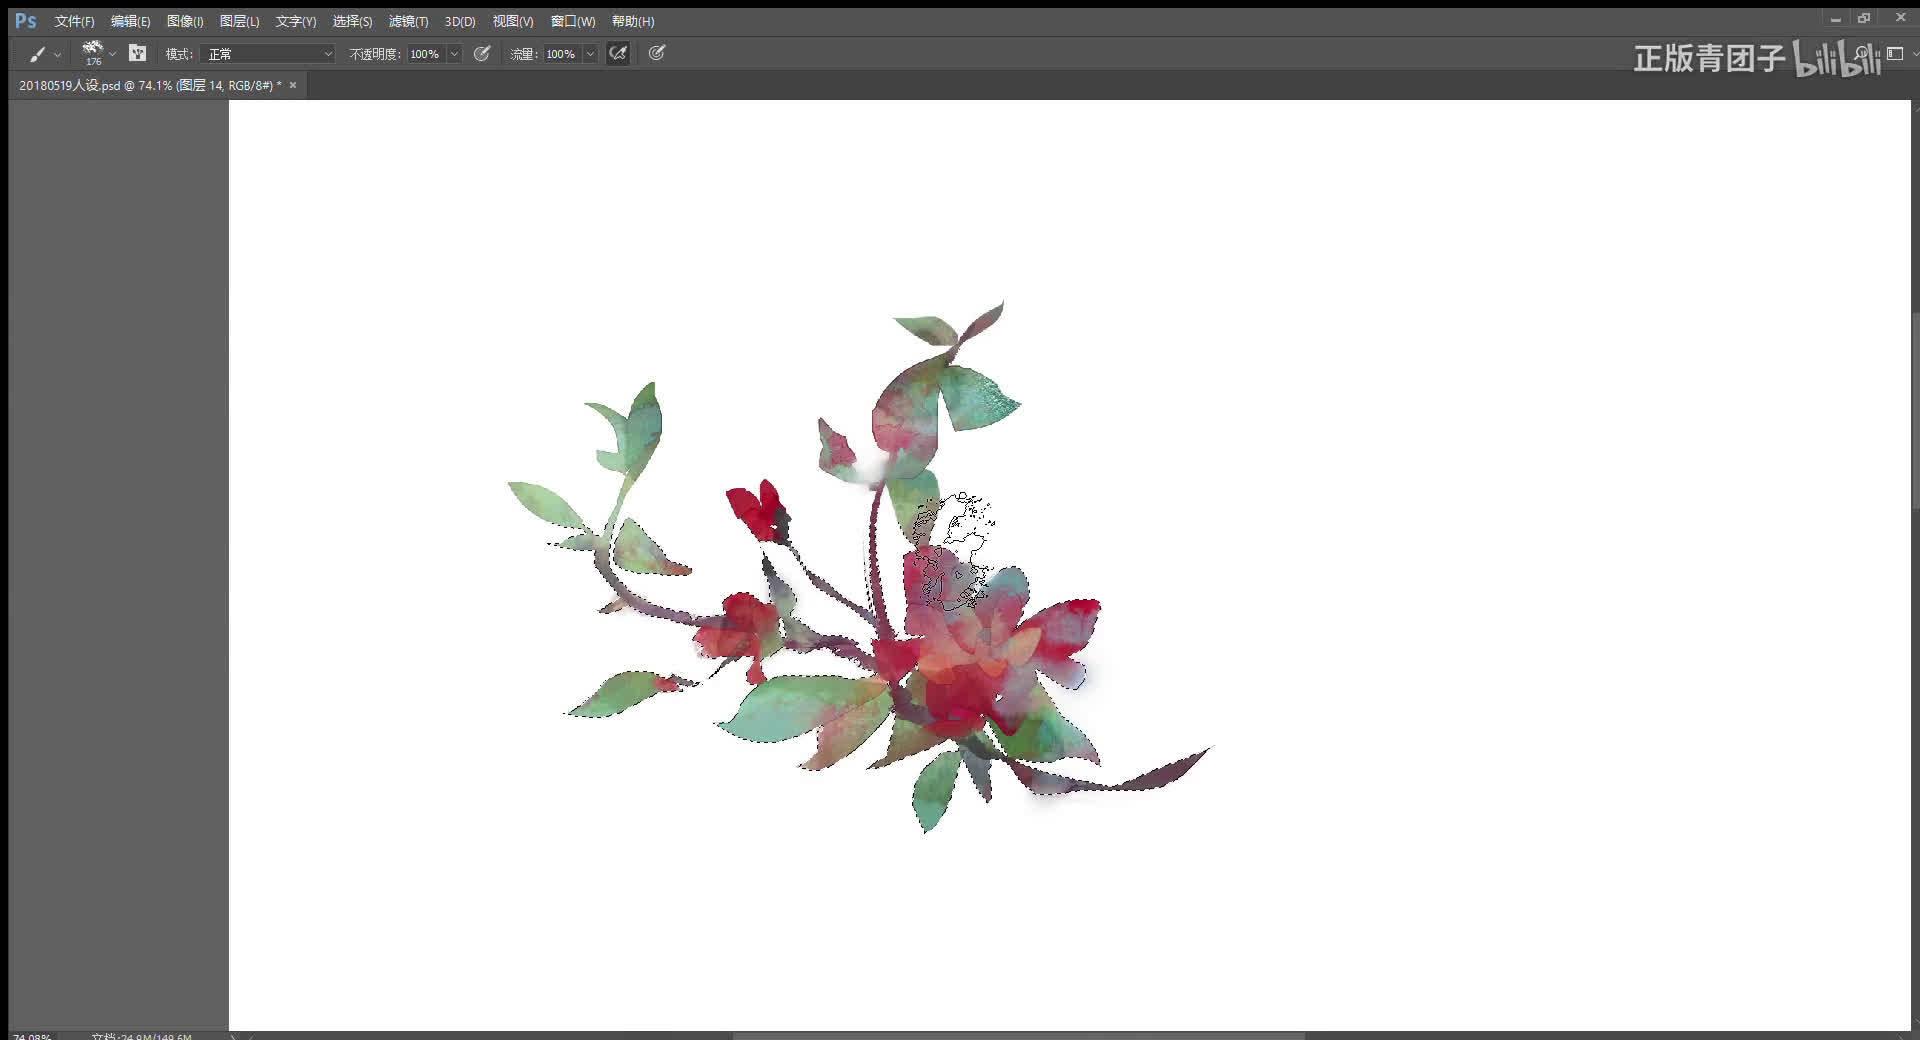The width and height of the screenshot is (1920, 1040).
Task: Open the 图层(L) menu
Action: 239,21
